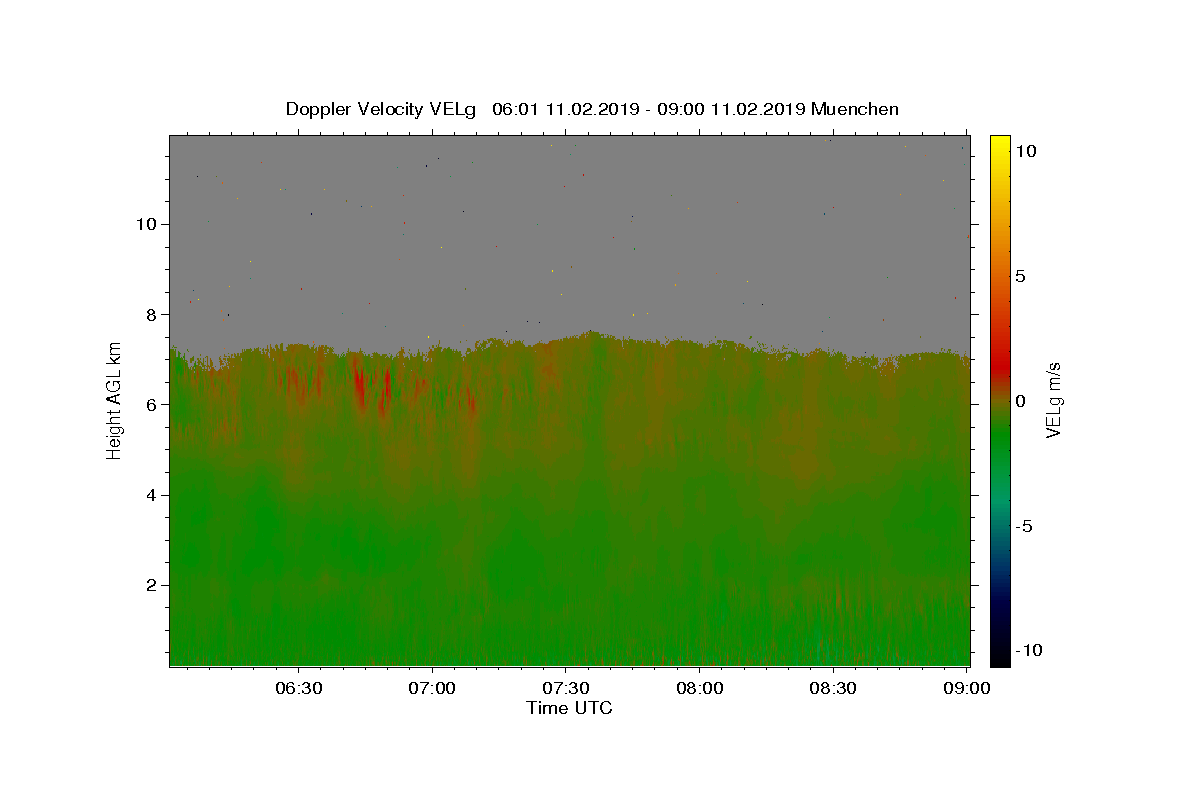
Task: Click the colorbar value -5 label
Action: [1024, 526]
